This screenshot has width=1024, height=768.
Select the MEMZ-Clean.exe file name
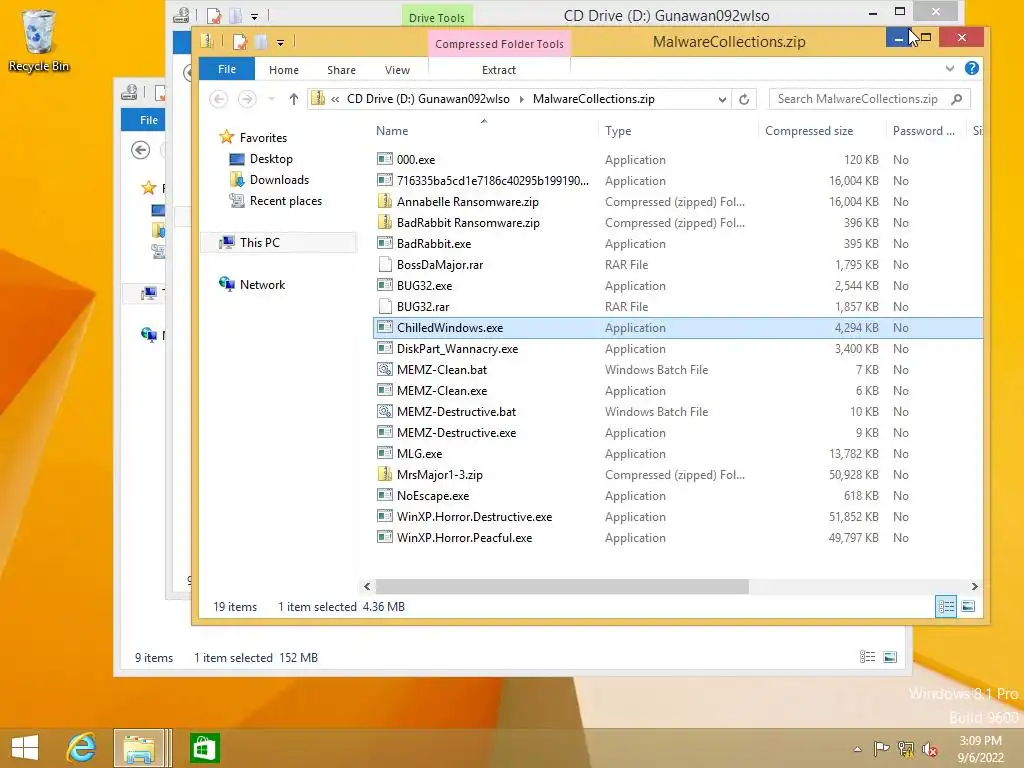(x=442, y=391)
